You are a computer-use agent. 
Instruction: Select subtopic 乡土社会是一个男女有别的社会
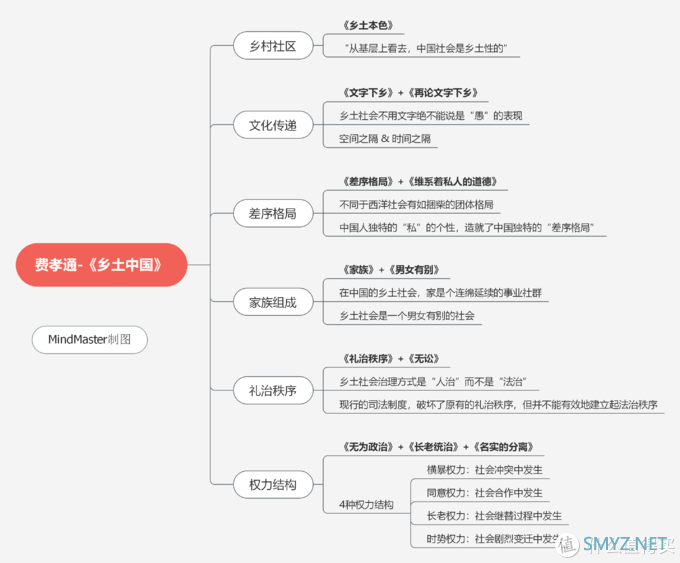[x=407, y=316]
